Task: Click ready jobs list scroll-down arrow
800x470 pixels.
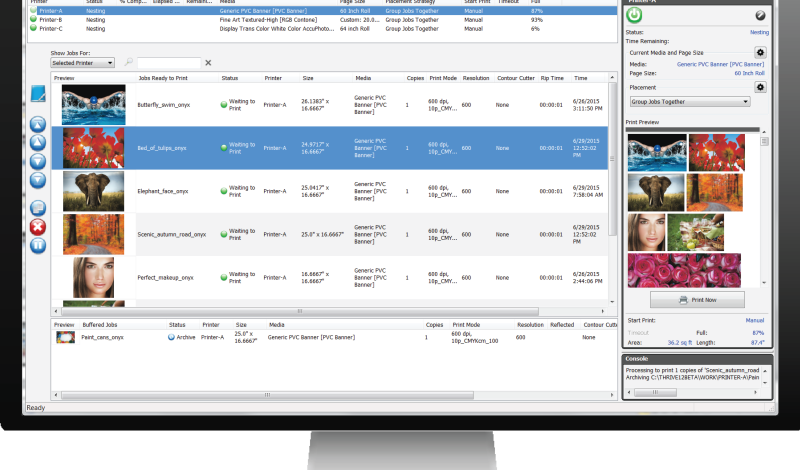Action: click(x=612, y=302)
